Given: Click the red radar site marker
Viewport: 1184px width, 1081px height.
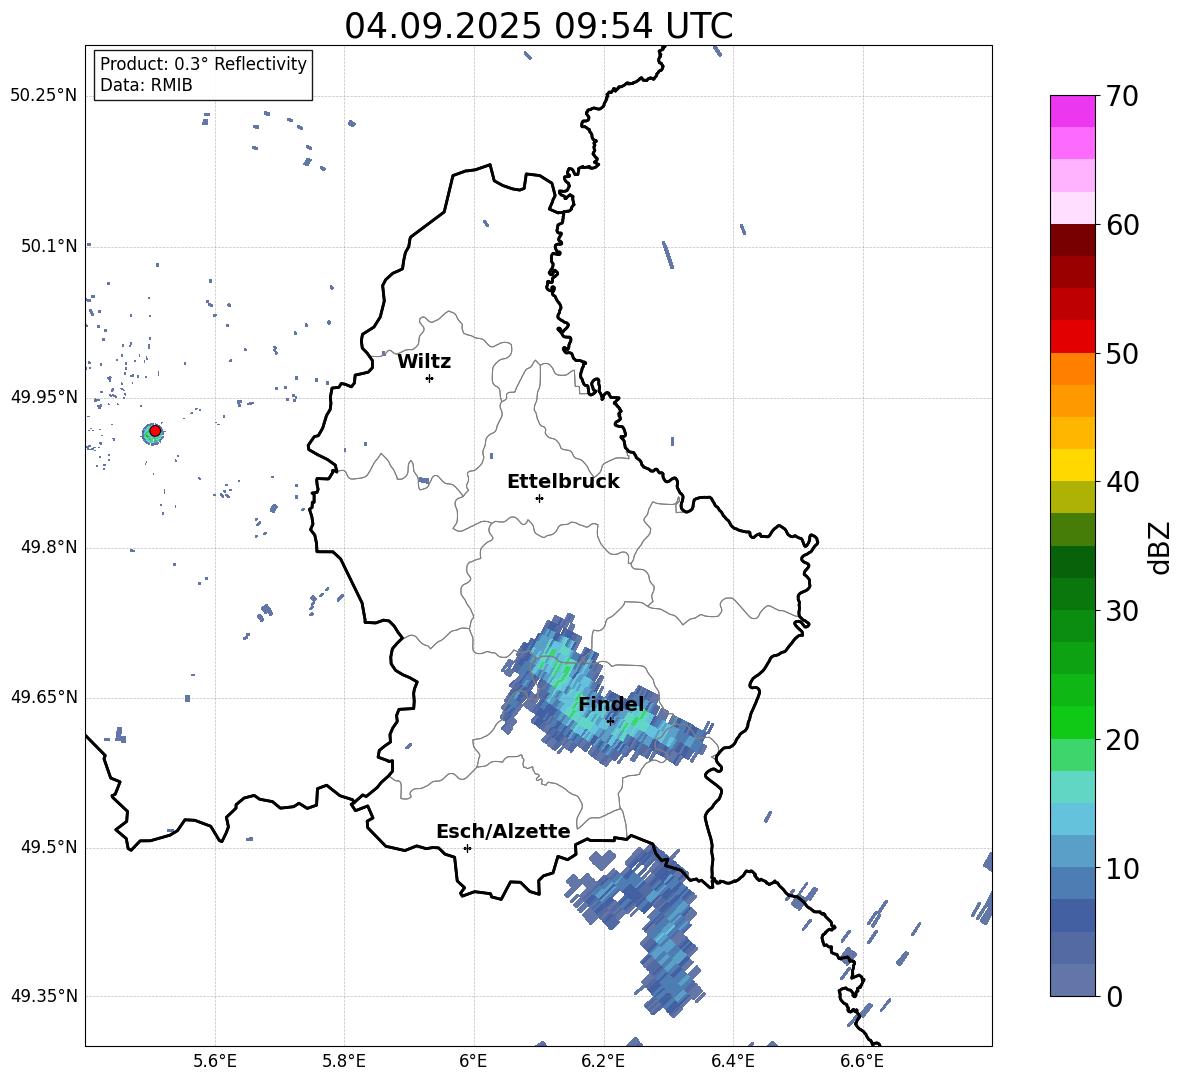Looking at the screenshot, I should tap(155, 431).
